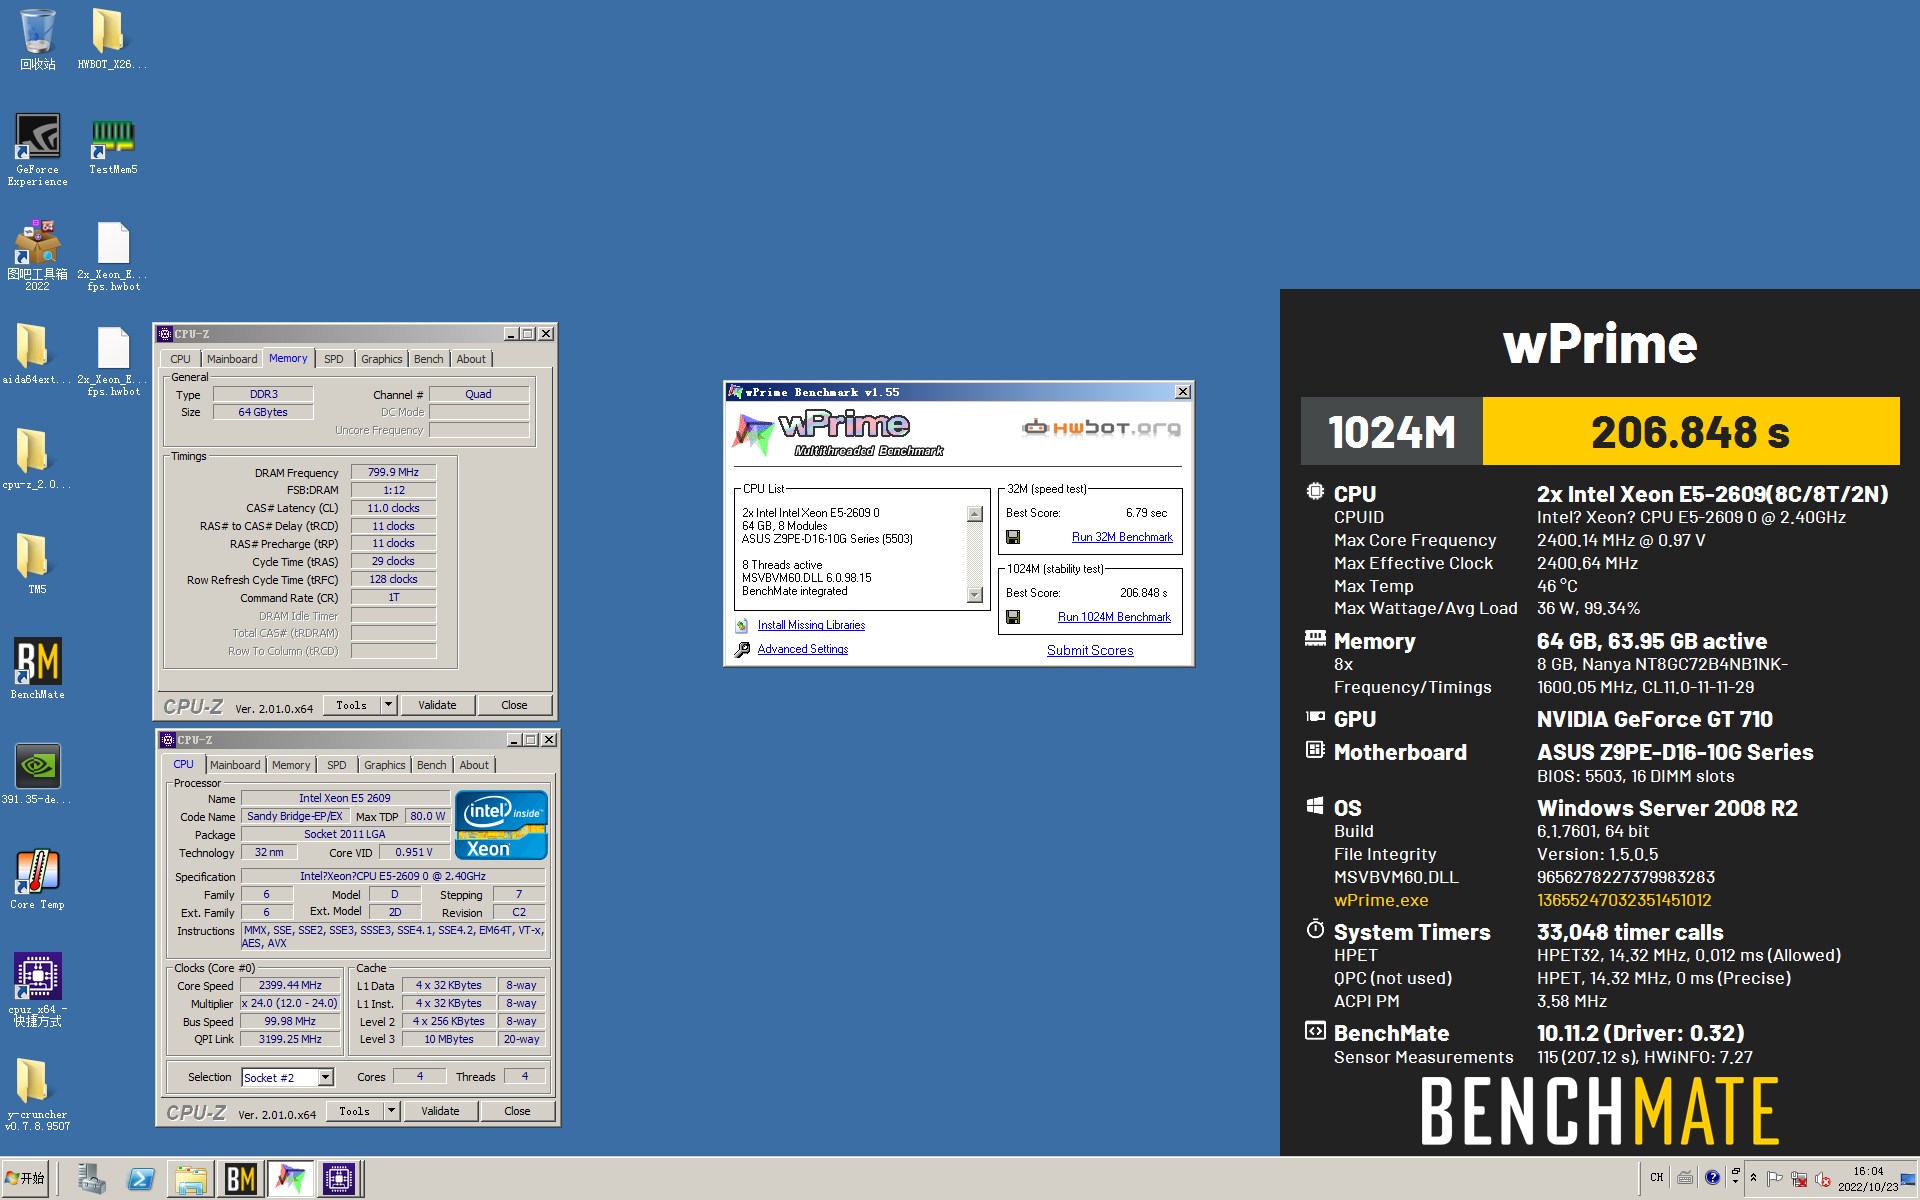Image resolution: width=1920 pixels, height=1200 pixels.
Task: Launch Core Temp desktop shortcut
Action: click(37, 879)
